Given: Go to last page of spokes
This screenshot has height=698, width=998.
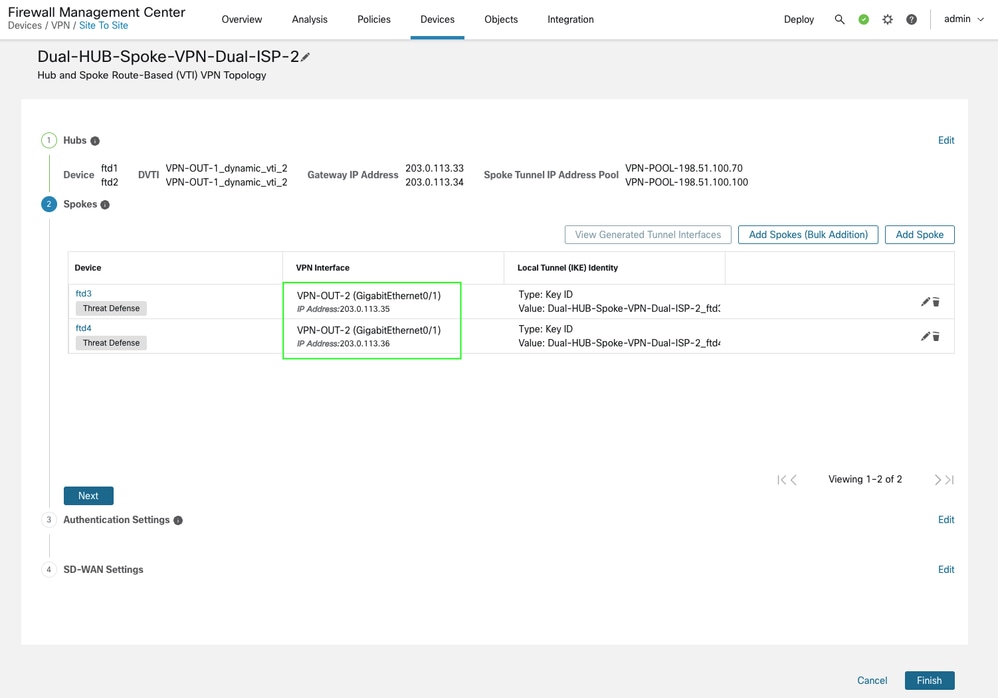Looking at the screenshot, I should (x=949, y=480).
